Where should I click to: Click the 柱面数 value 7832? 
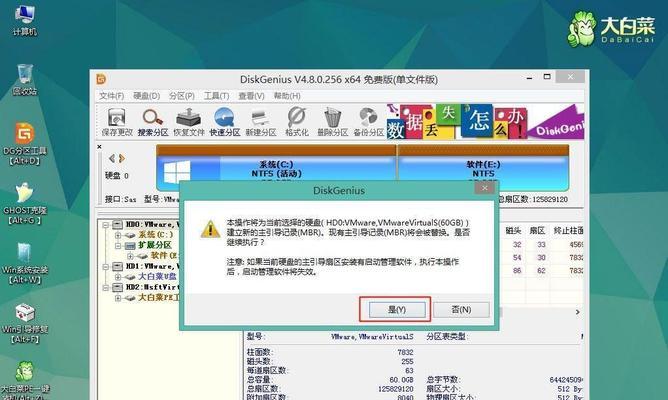coord(405,352)
